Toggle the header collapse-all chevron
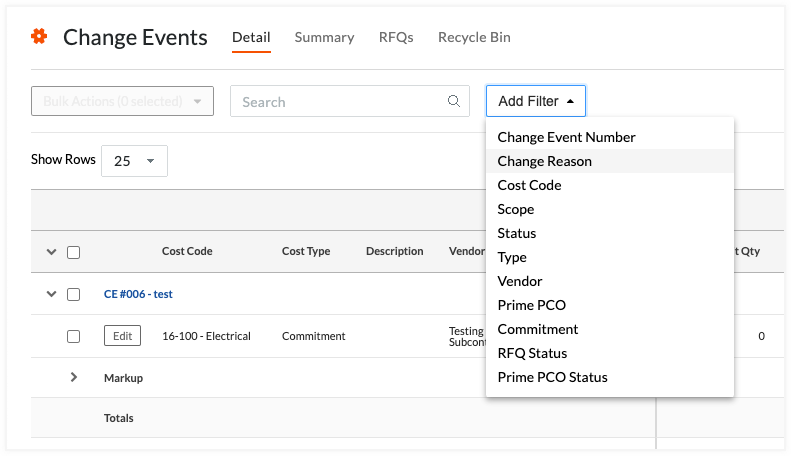The height and width of the screenshot is (456, 791). coord(52,252)
